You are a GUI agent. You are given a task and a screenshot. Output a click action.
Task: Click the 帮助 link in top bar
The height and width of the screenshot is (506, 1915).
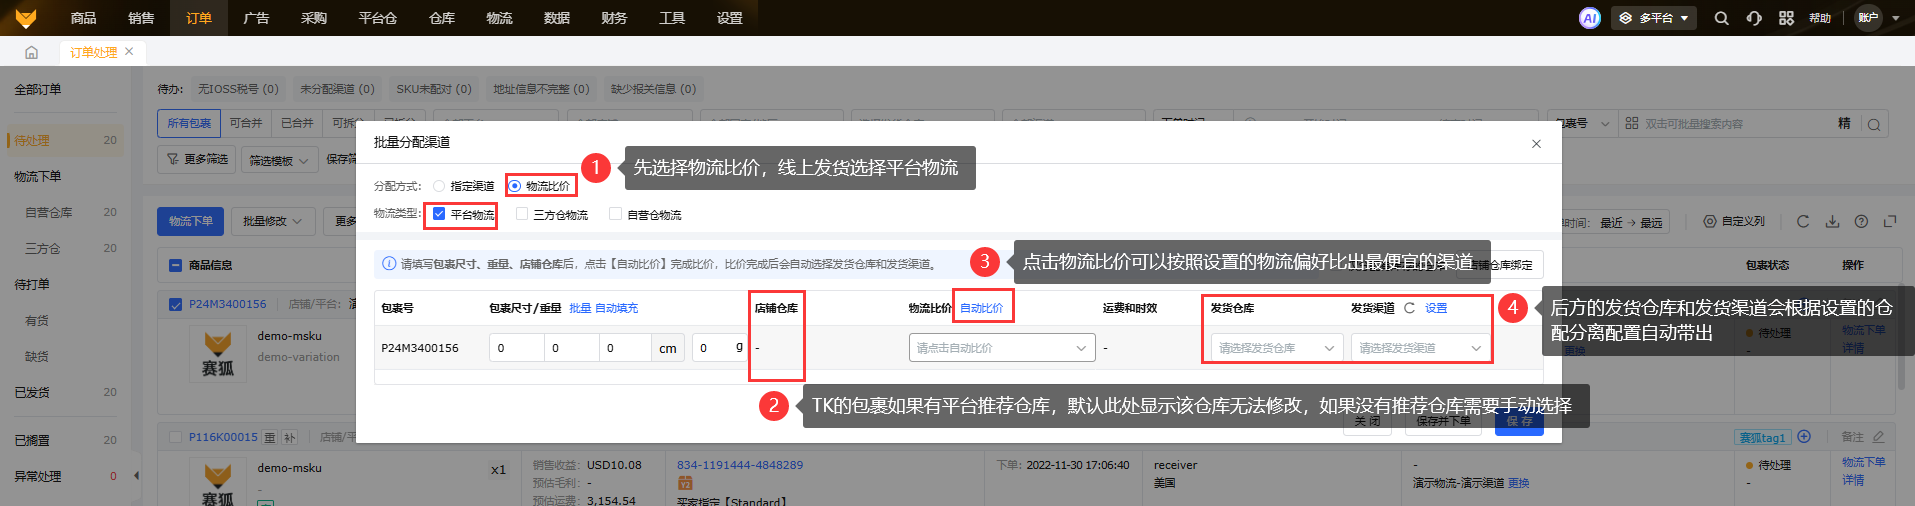1820,18
